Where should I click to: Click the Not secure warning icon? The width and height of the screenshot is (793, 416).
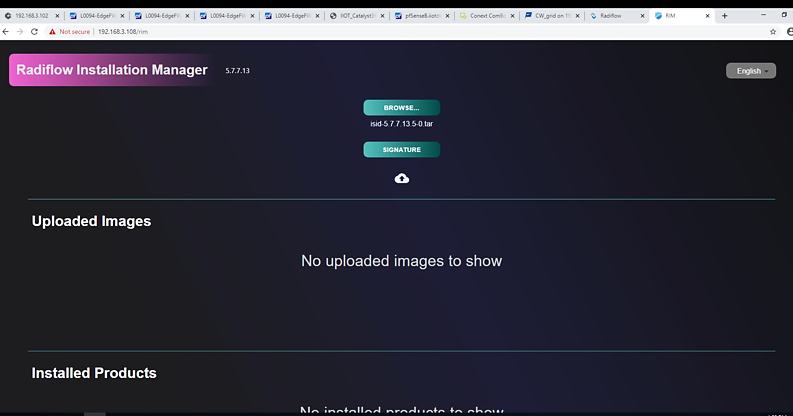(x=52, y=31)
